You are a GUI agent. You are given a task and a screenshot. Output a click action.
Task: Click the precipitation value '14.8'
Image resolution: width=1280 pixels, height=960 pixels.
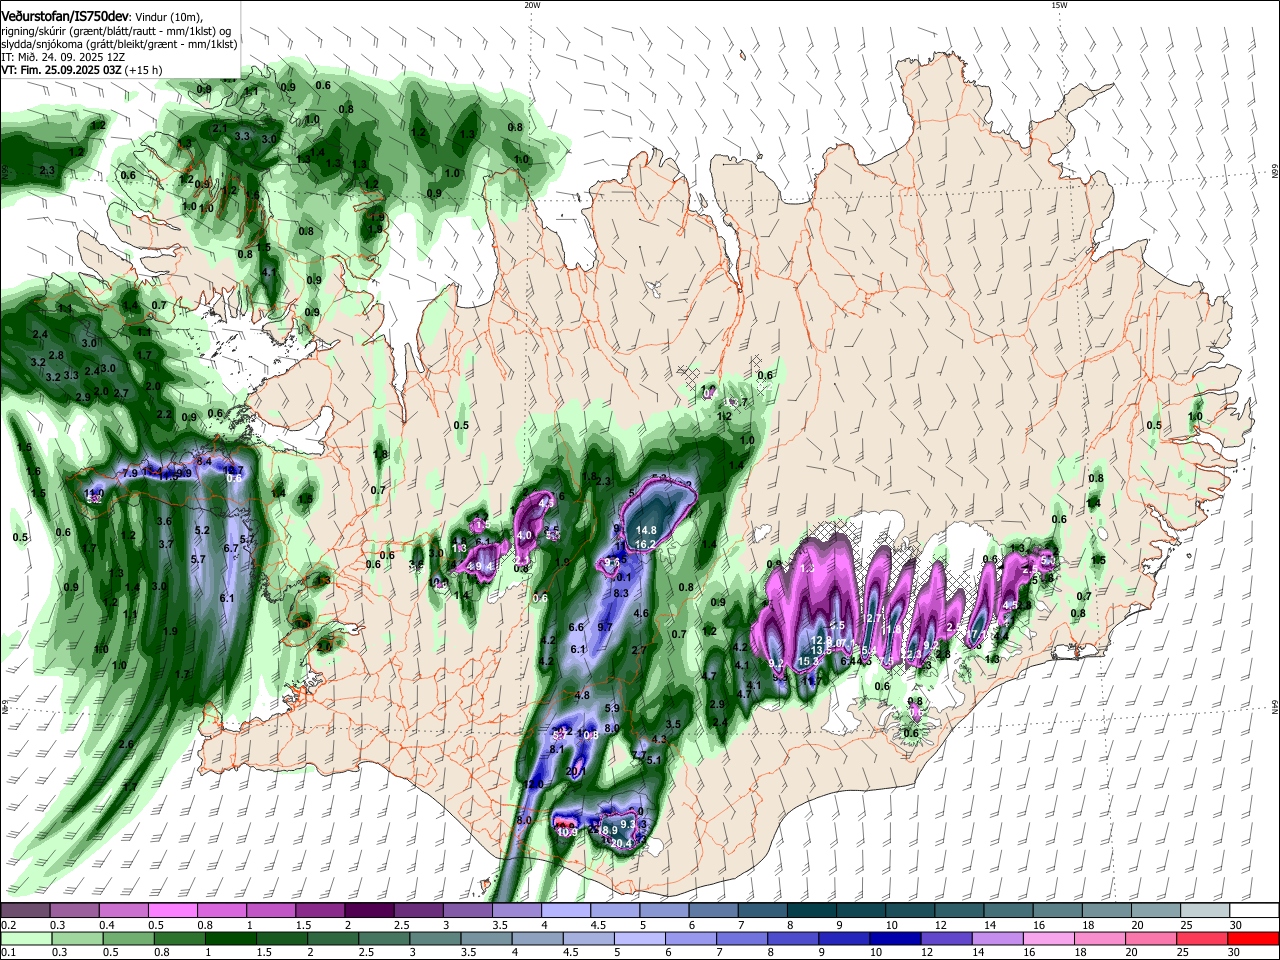[x=646, y=530]
